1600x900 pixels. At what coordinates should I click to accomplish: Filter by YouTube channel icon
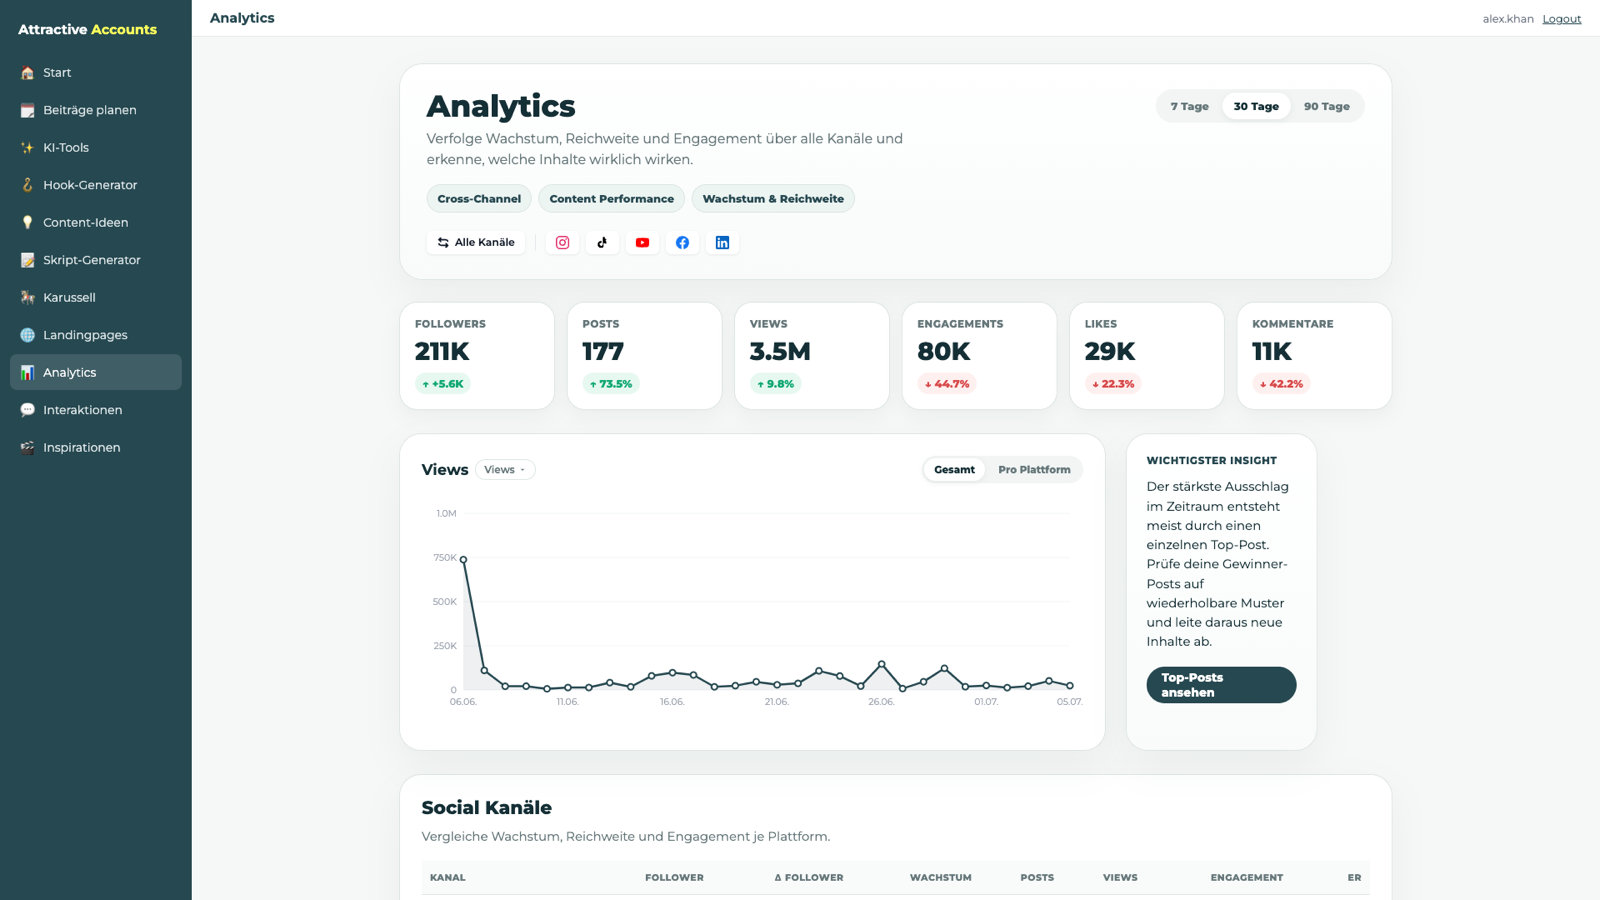[x=642, y=243]
